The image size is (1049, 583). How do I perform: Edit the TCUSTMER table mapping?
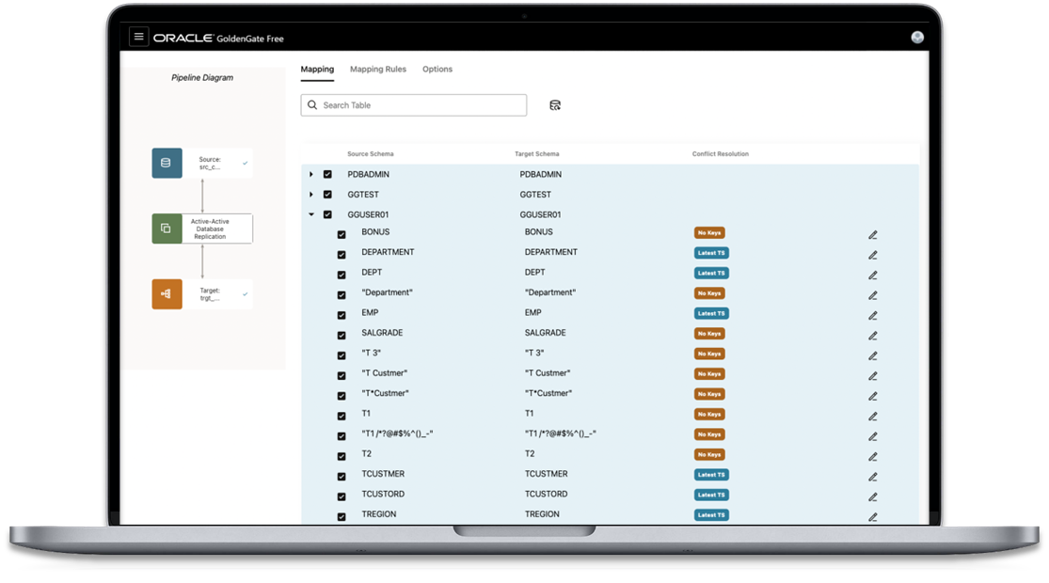pyautogui.click(x=872, y=477)
